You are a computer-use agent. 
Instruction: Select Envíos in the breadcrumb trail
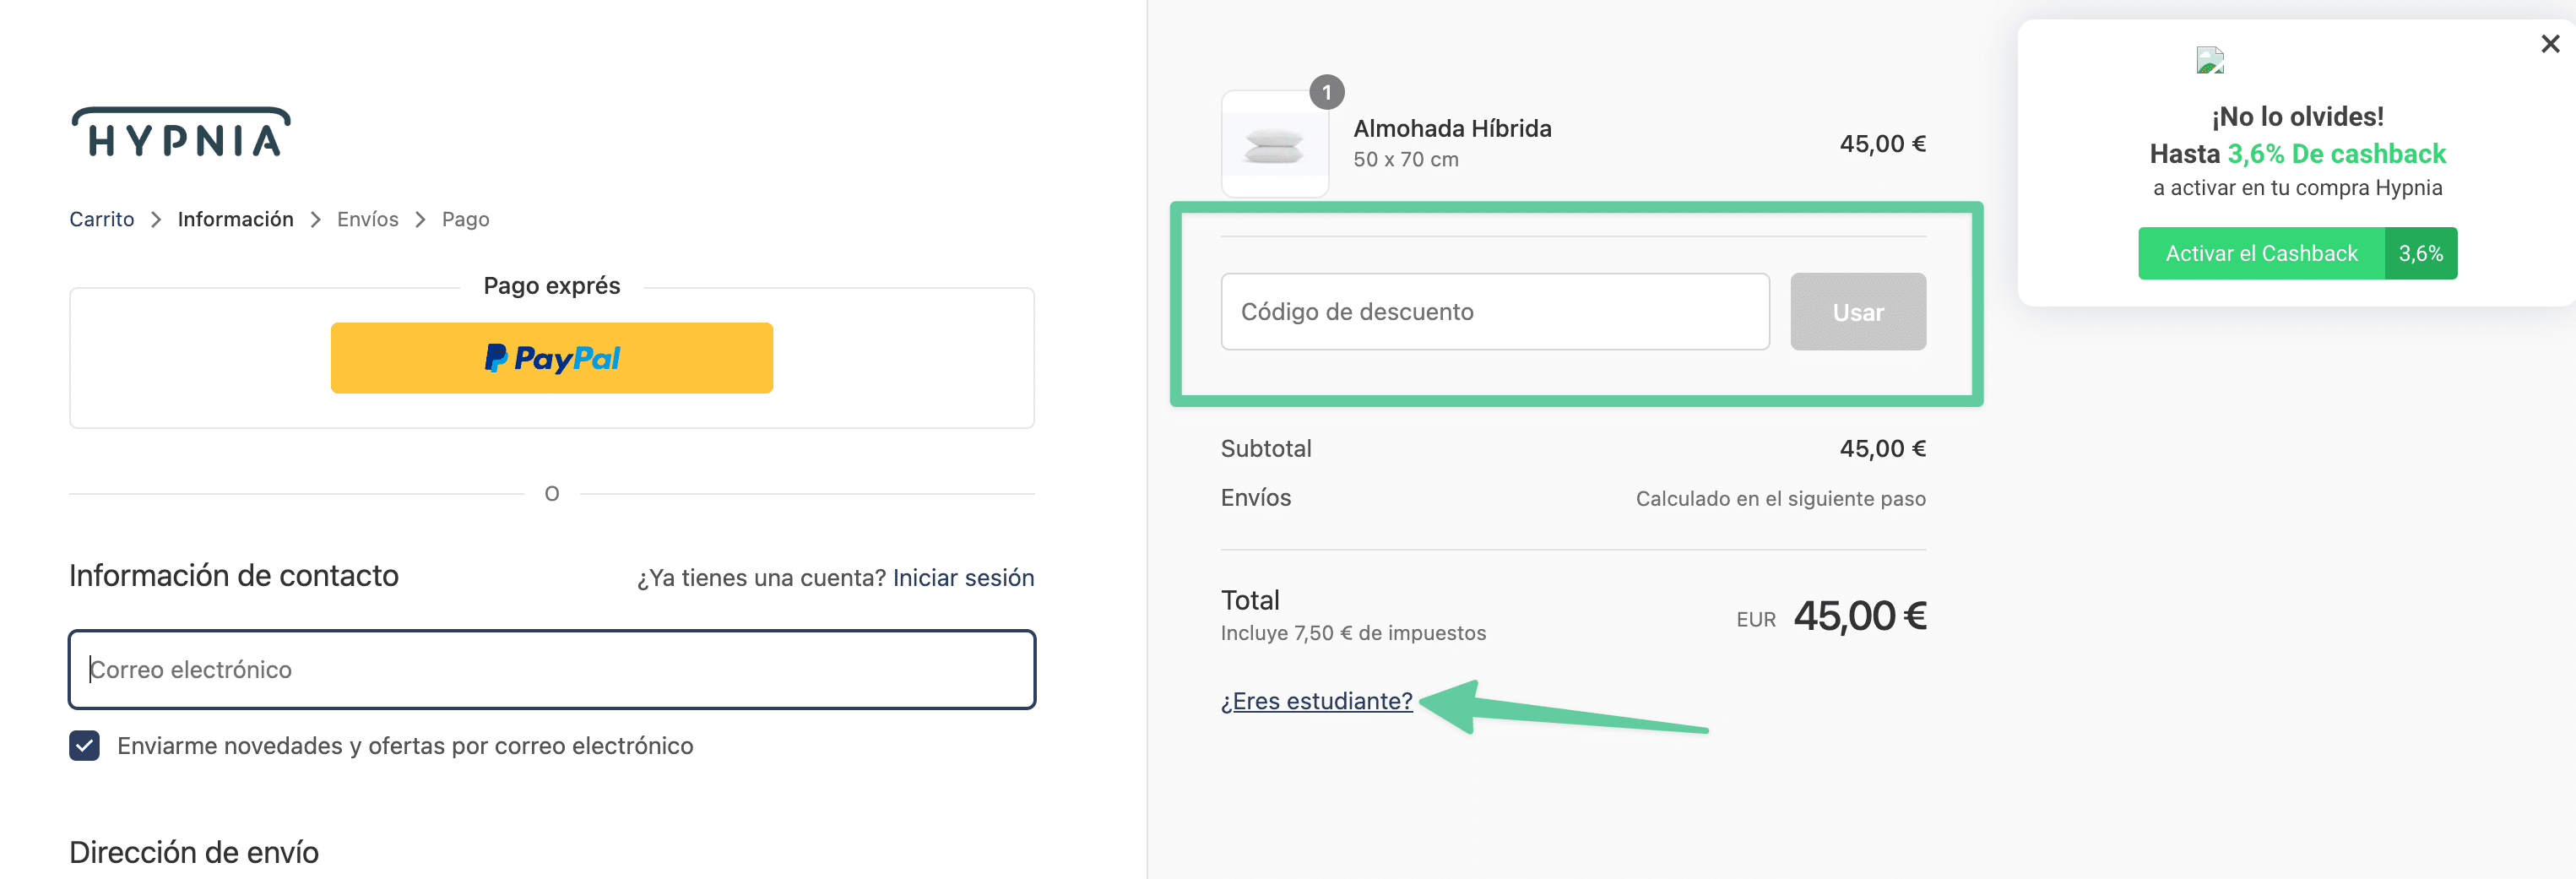pyautogui.click(x=367, y=219)
